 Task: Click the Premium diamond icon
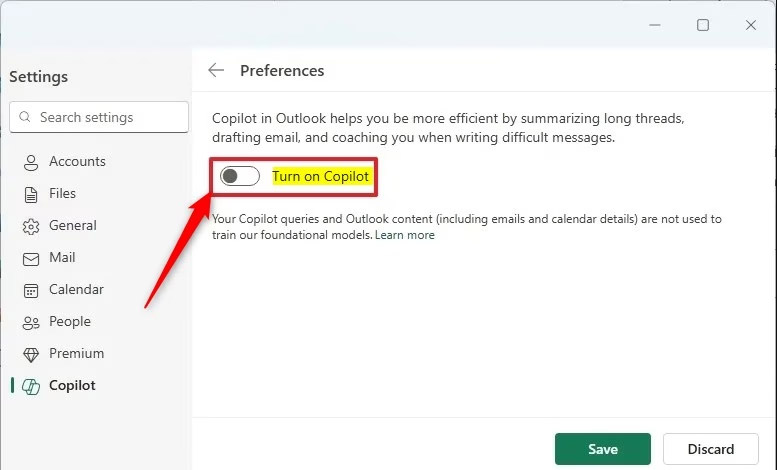[31, 354]
